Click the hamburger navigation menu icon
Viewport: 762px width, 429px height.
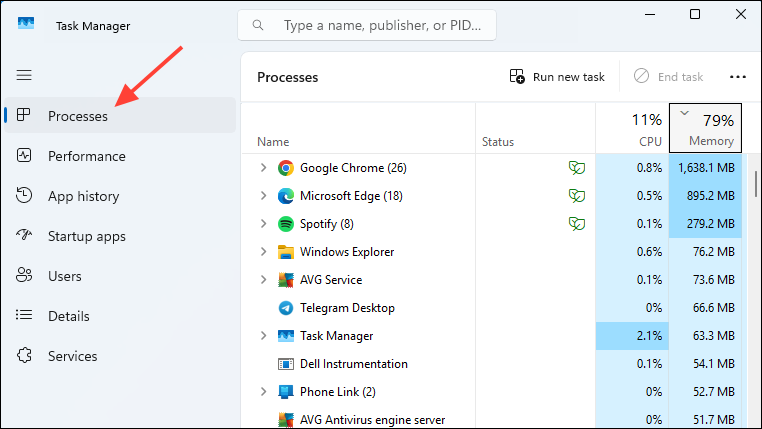24,75
